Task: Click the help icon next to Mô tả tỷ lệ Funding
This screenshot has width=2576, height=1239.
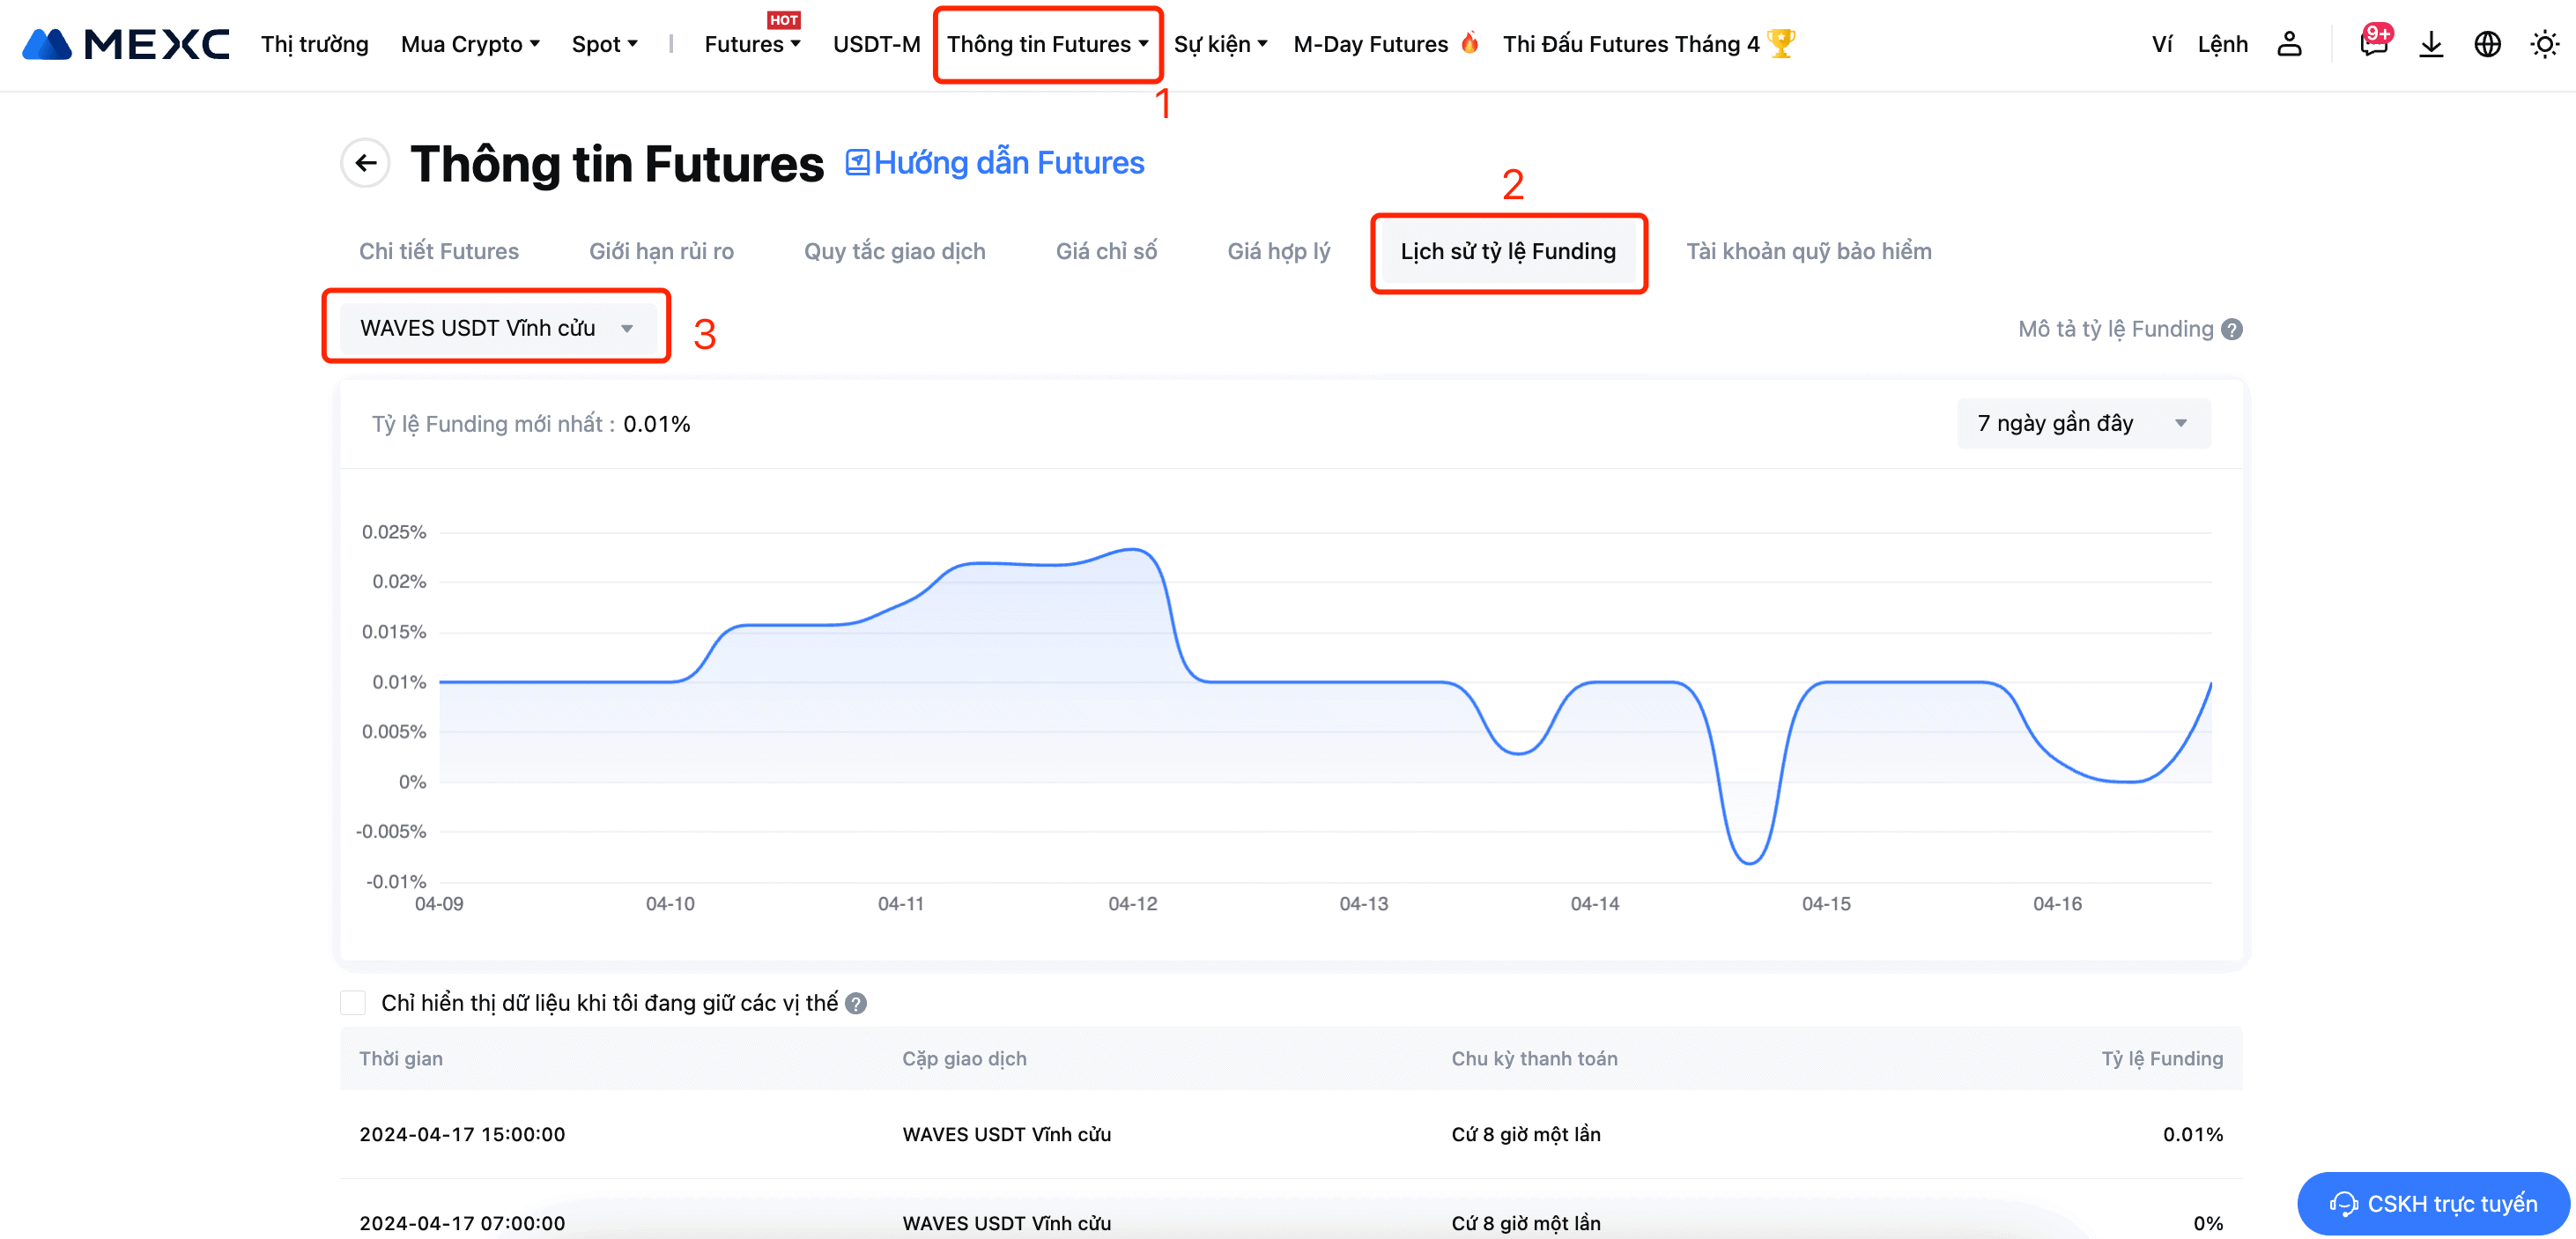Action: 2232,329
